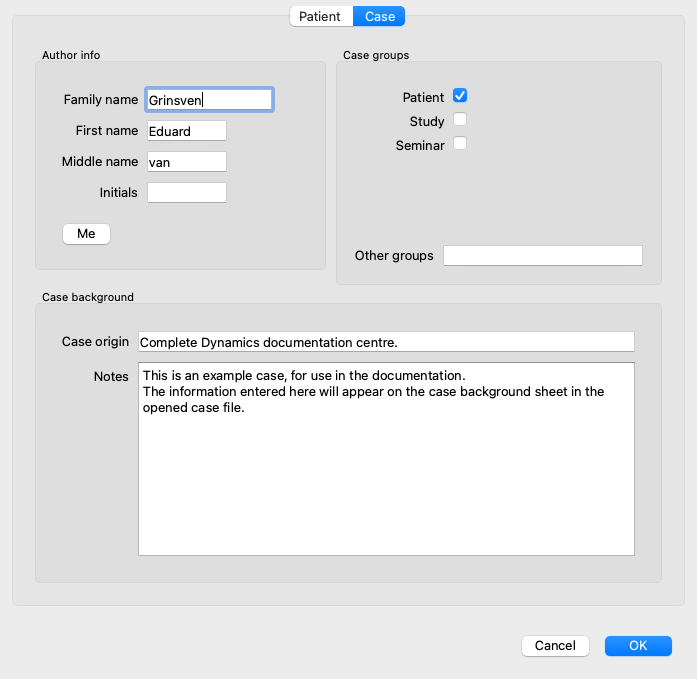Select the Case tab

[x=379, y=16]
